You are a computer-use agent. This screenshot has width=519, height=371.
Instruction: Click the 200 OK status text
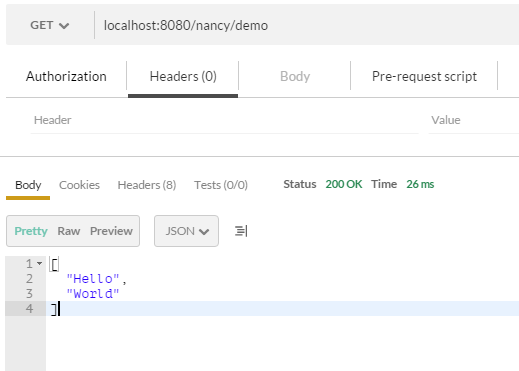(344, 184)
